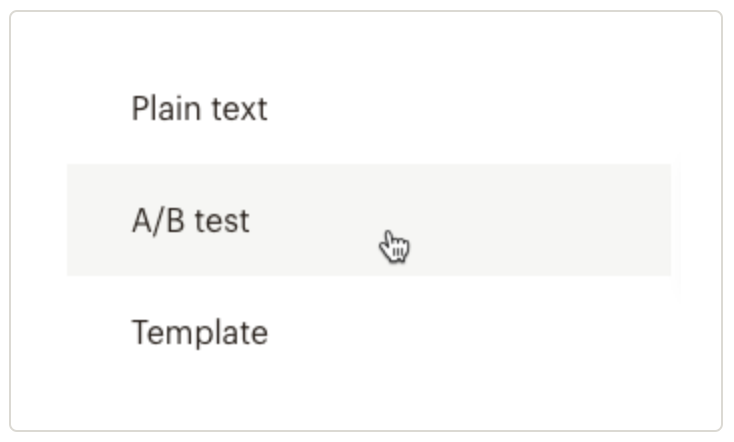The image size is (734, 442).
Task: Start an A/B test campaign
Action: [190, 220]
